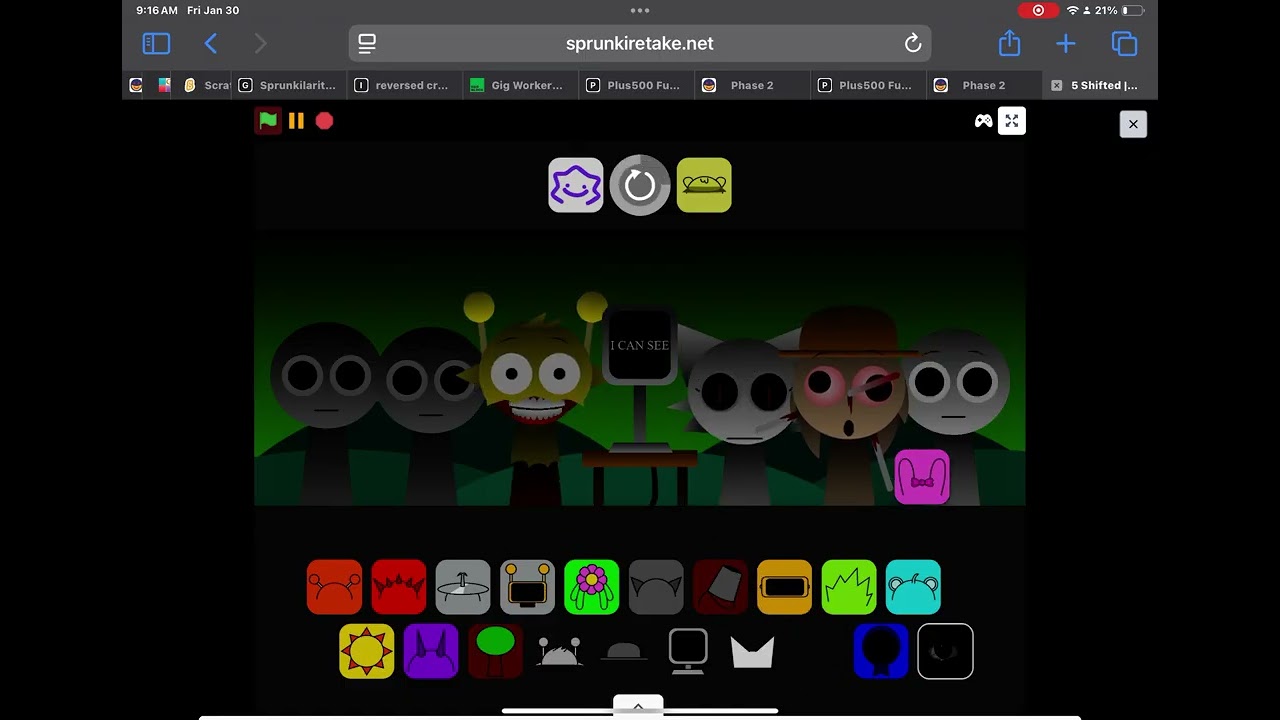Pick the black eye character icon

(x=945, y=651)
